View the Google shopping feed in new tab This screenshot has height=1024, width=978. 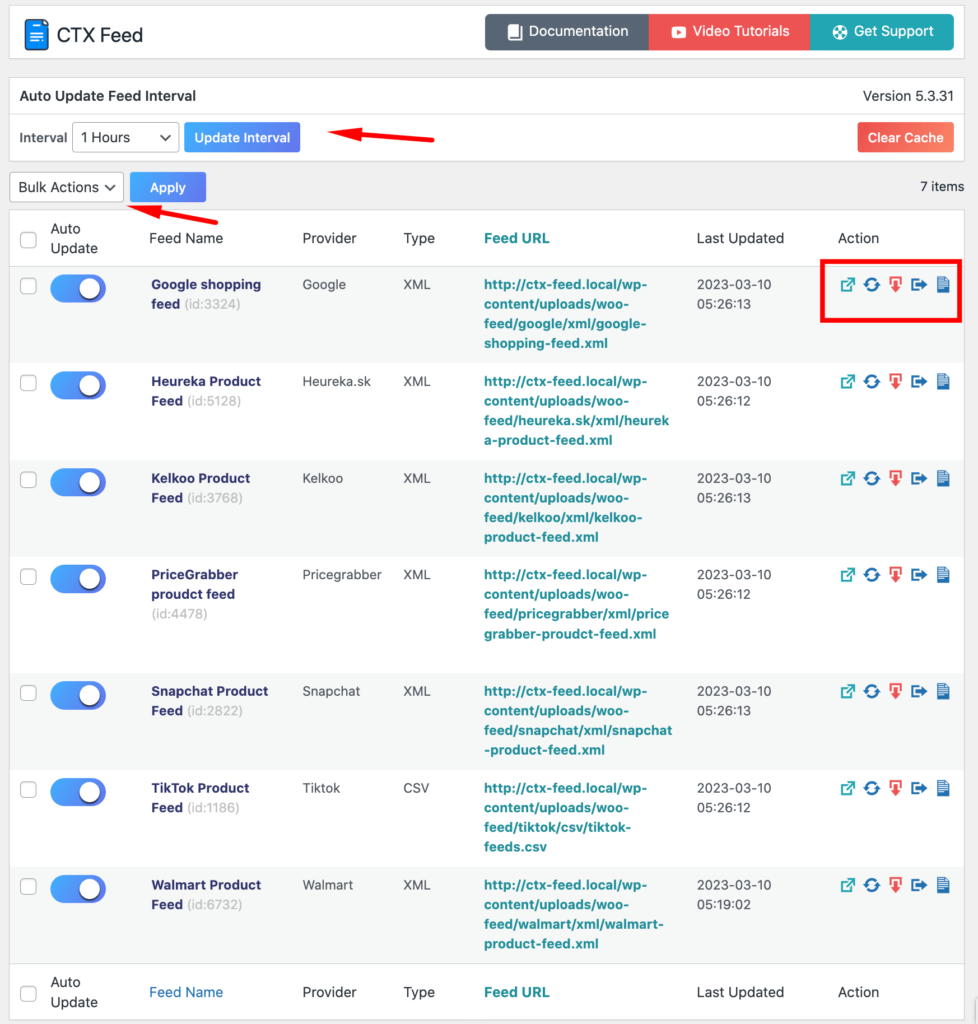point(847,285)
